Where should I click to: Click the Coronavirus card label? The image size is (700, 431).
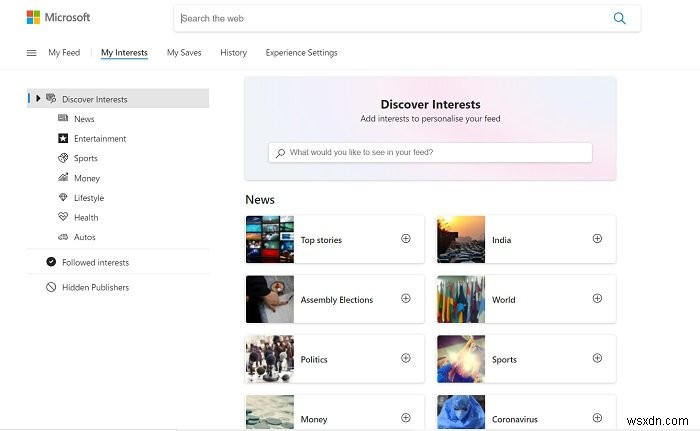click(515, 419)
